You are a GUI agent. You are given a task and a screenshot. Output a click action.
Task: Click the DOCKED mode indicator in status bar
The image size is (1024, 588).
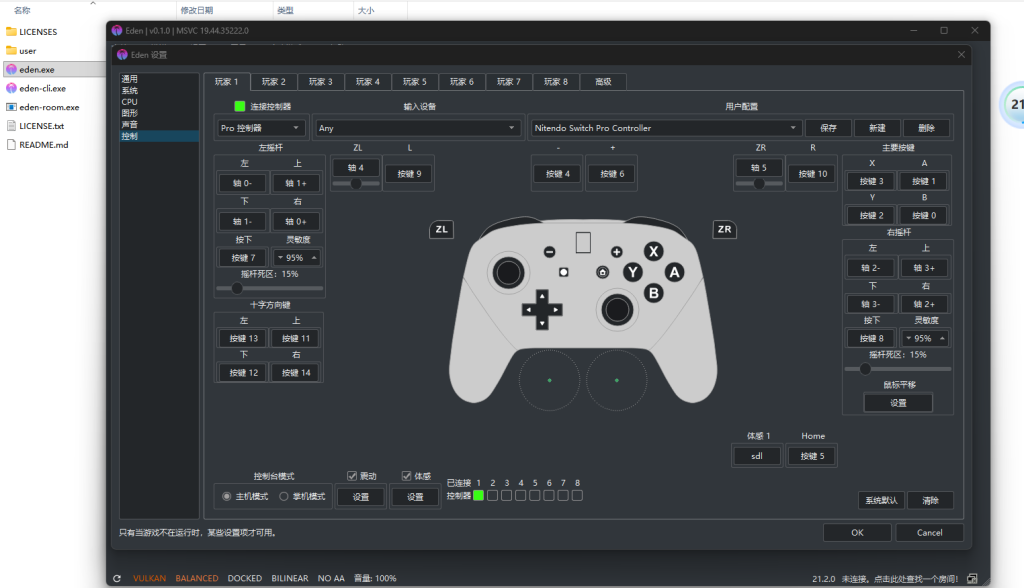click(x=244, y=578)
